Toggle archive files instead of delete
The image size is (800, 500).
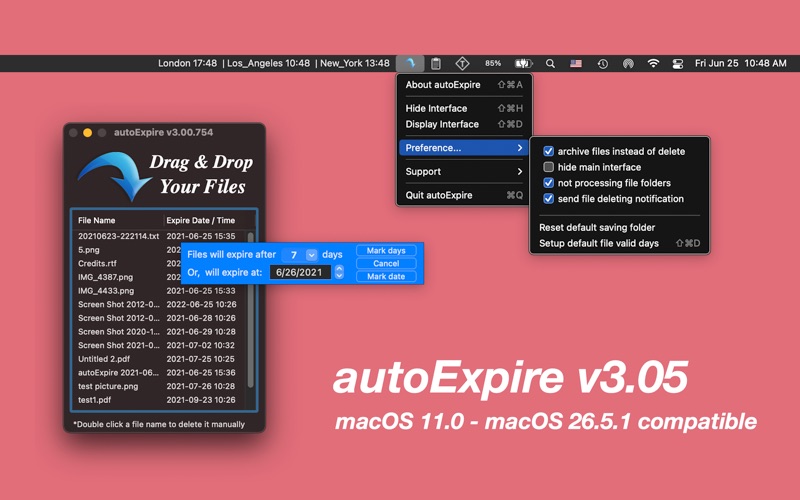[x=548, y=151]
